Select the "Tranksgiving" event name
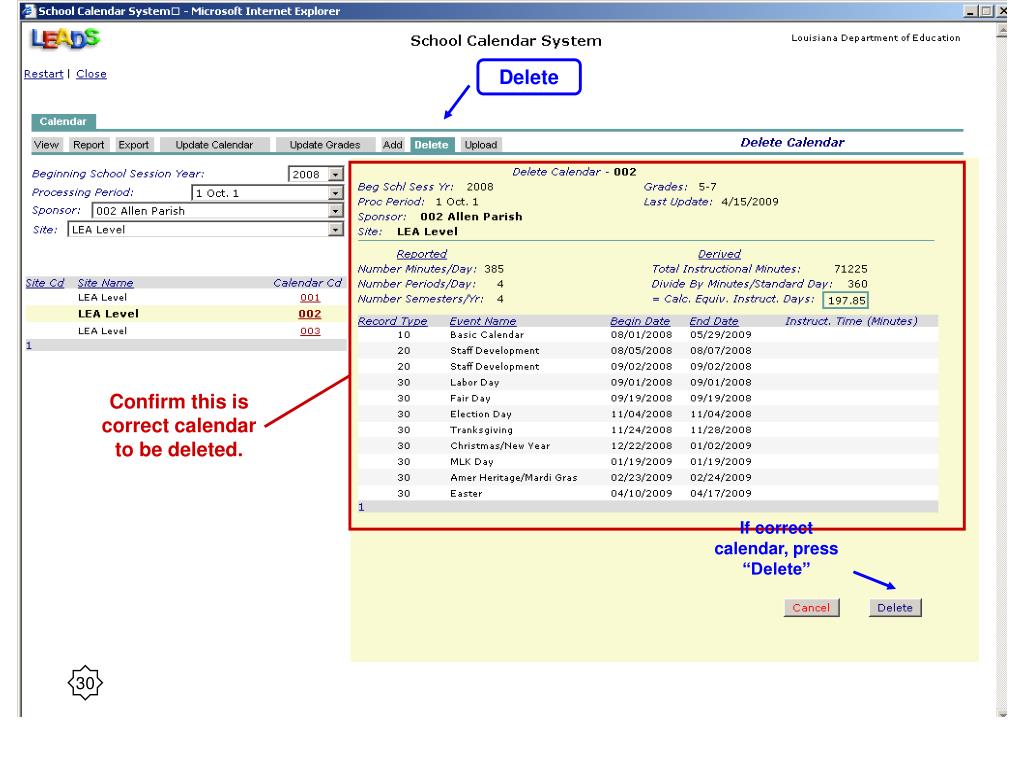The width and height of the screenshot is (1024, 768). tap(481, 430)
